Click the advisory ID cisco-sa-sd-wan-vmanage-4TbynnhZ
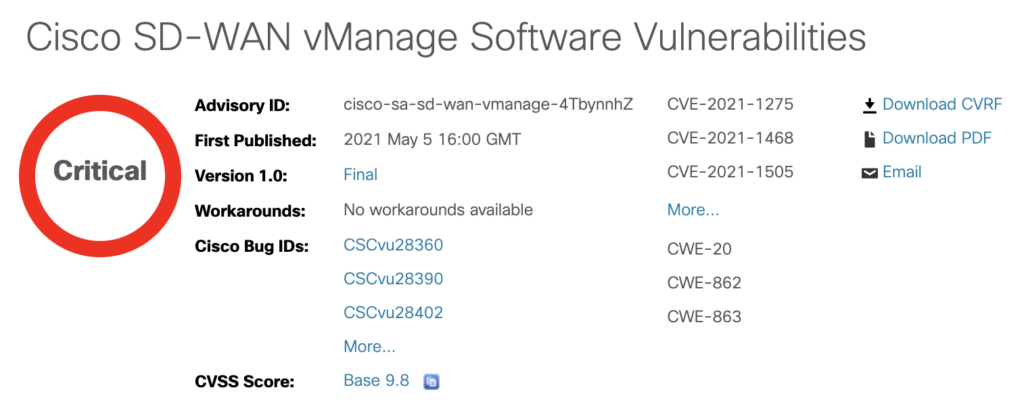This screenshot has width=1024, height=417. click(488, 104)
